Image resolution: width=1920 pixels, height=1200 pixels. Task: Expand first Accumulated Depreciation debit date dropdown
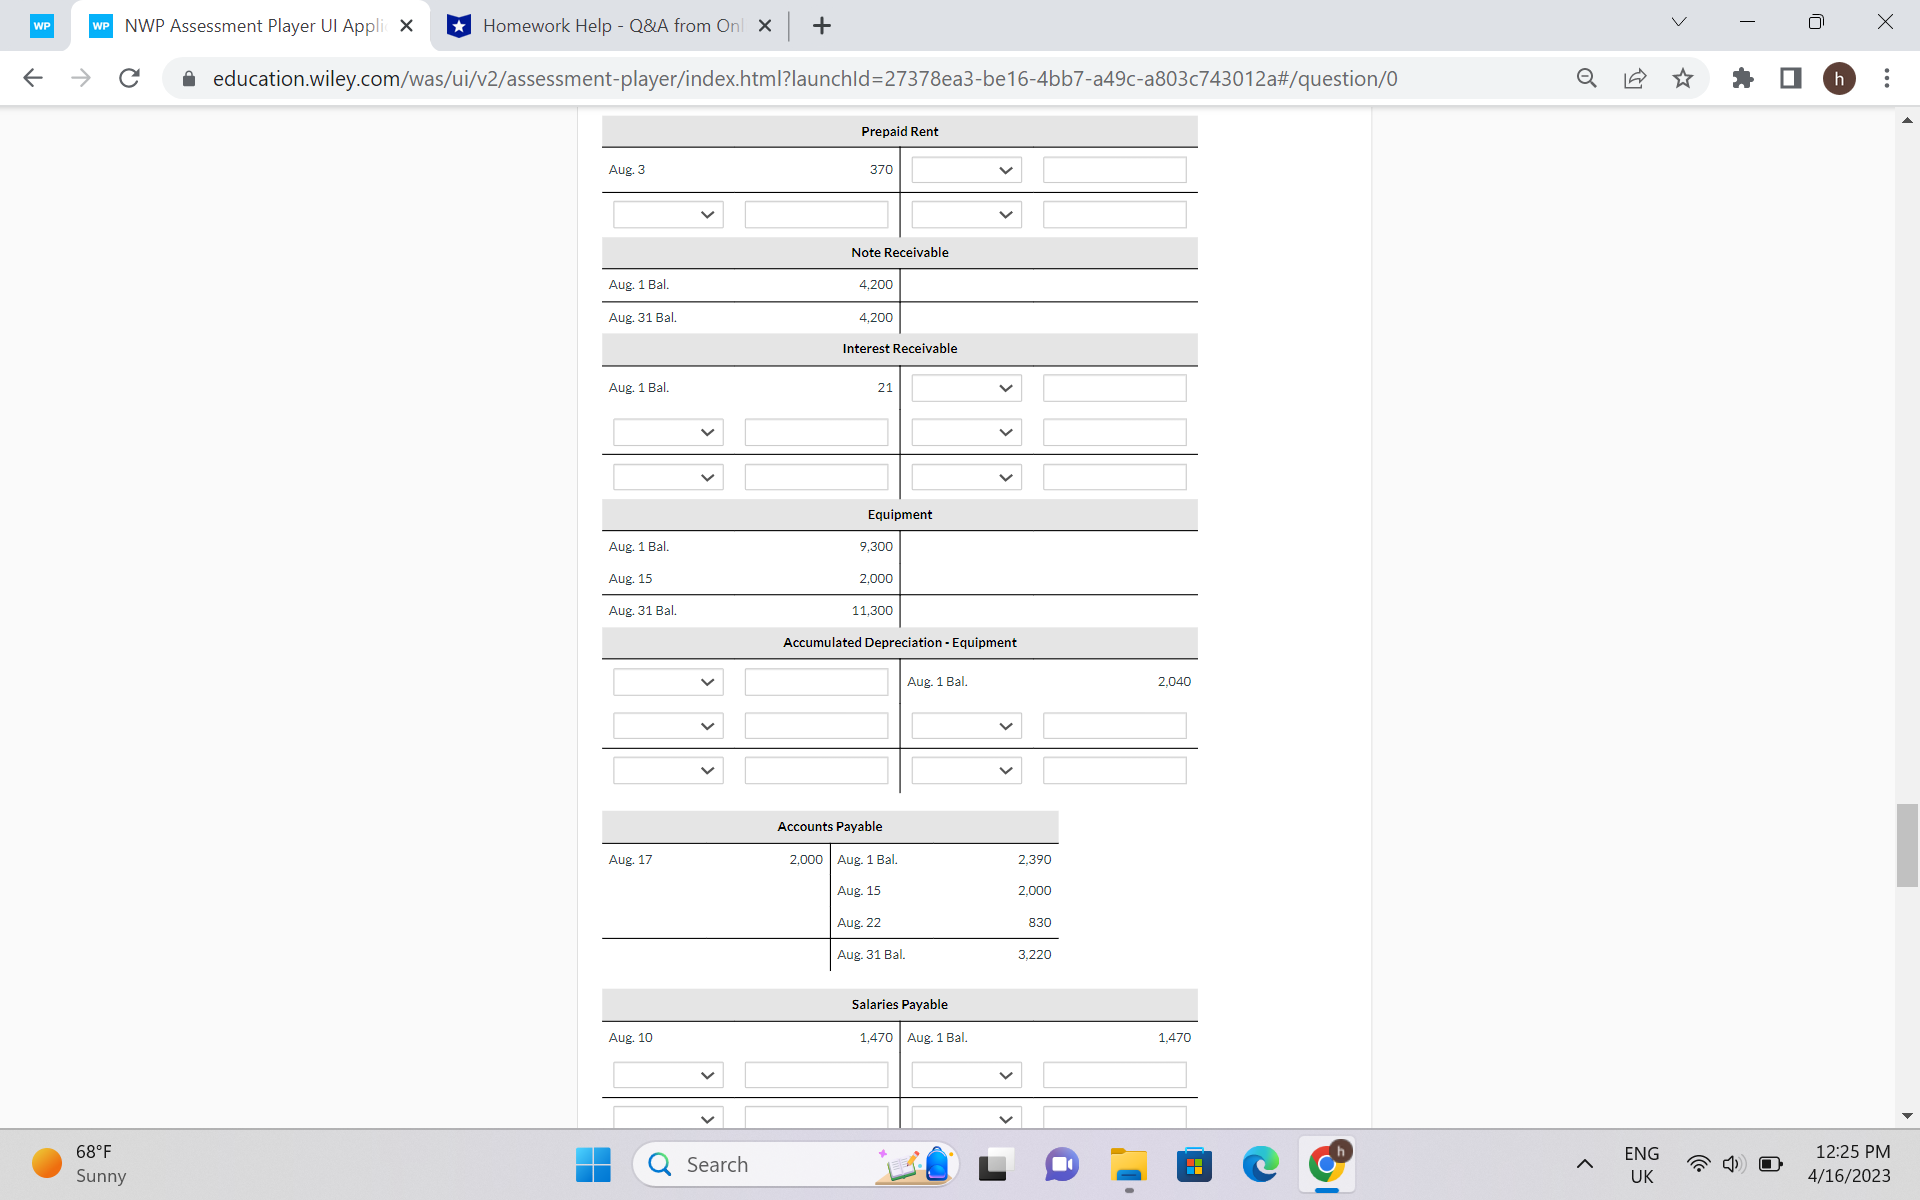click(668, 682)
